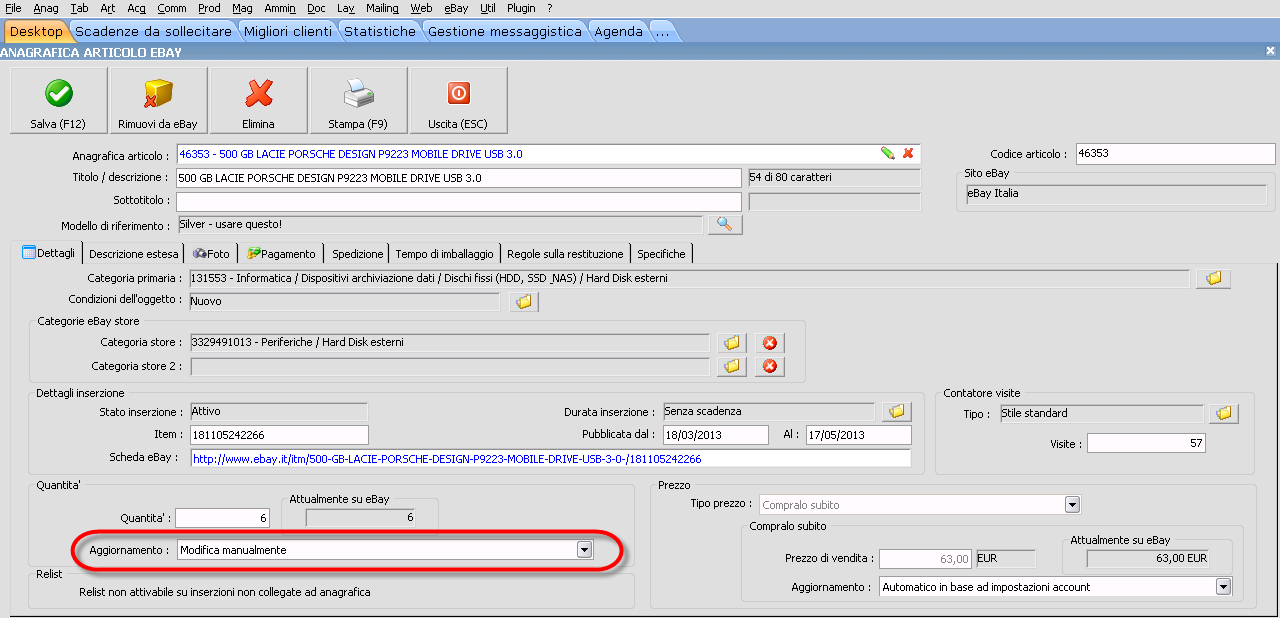Click the Al end date field
The height and width of the screenshot is (618, 1280).
[859, 435]
